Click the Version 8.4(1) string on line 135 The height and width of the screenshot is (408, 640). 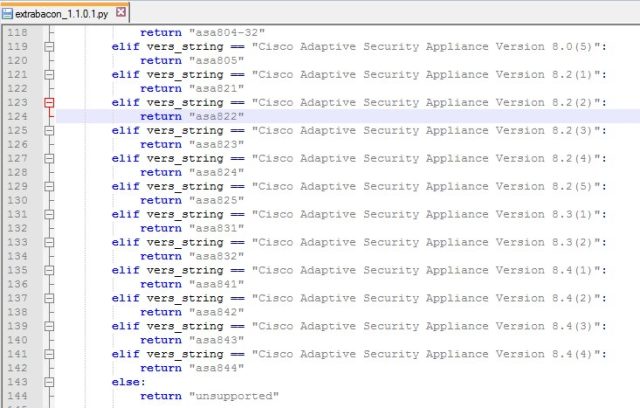(426, 270)
